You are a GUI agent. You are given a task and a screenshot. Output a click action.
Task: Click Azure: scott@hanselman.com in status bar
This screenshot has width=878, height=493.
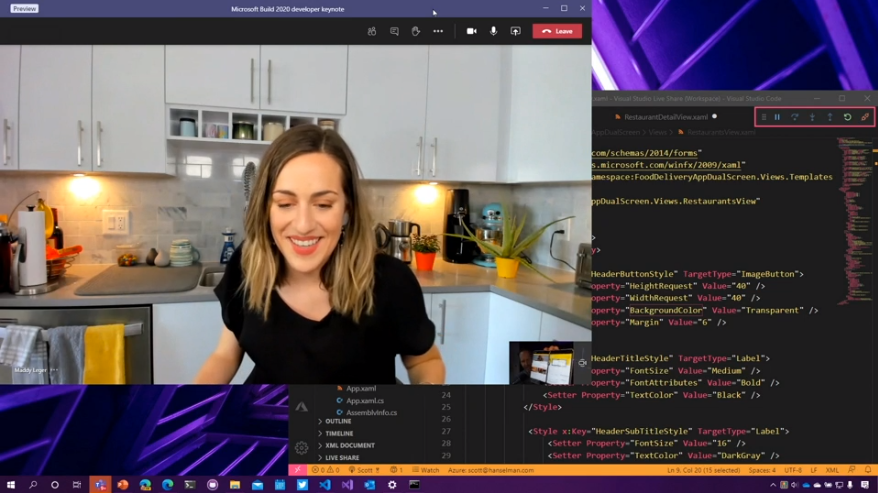tap(491, 470)
